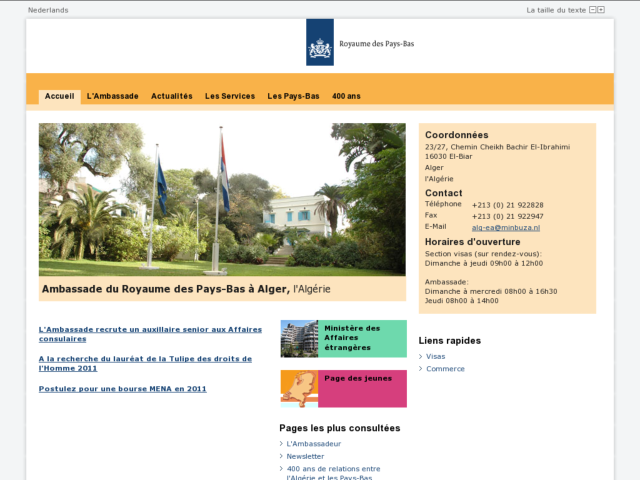640x480 pixels.
Task: Click chevron beside L'Ambassadeur
Action: 281,444
